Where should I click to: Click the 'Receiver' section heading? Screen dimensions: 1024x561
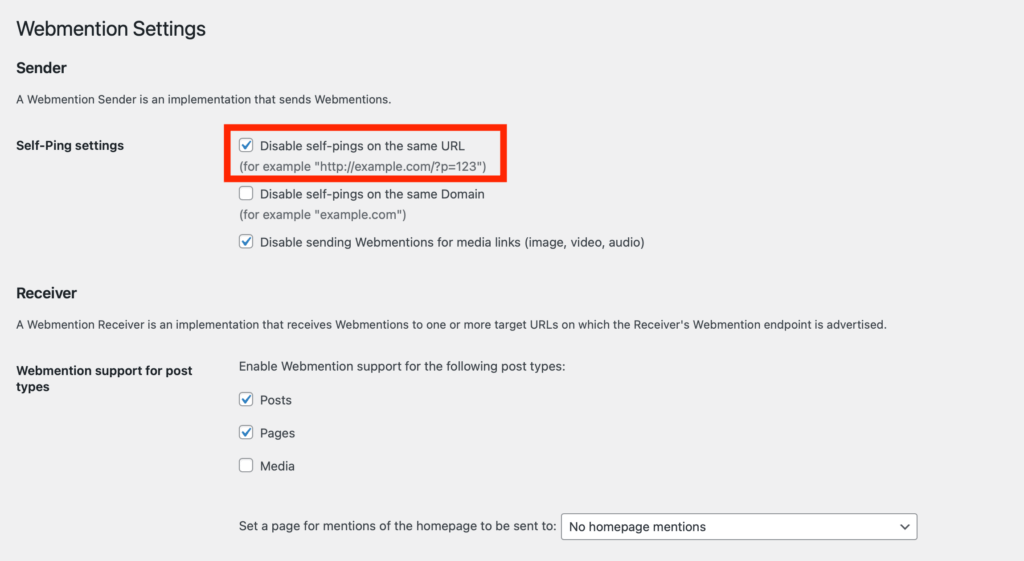[x=46, y=293]
